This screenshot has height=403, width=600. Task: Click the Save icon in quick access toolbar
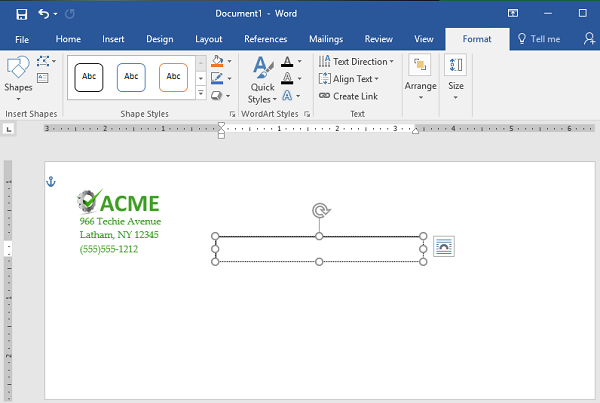pyautogui.click(x=21, y=14)
